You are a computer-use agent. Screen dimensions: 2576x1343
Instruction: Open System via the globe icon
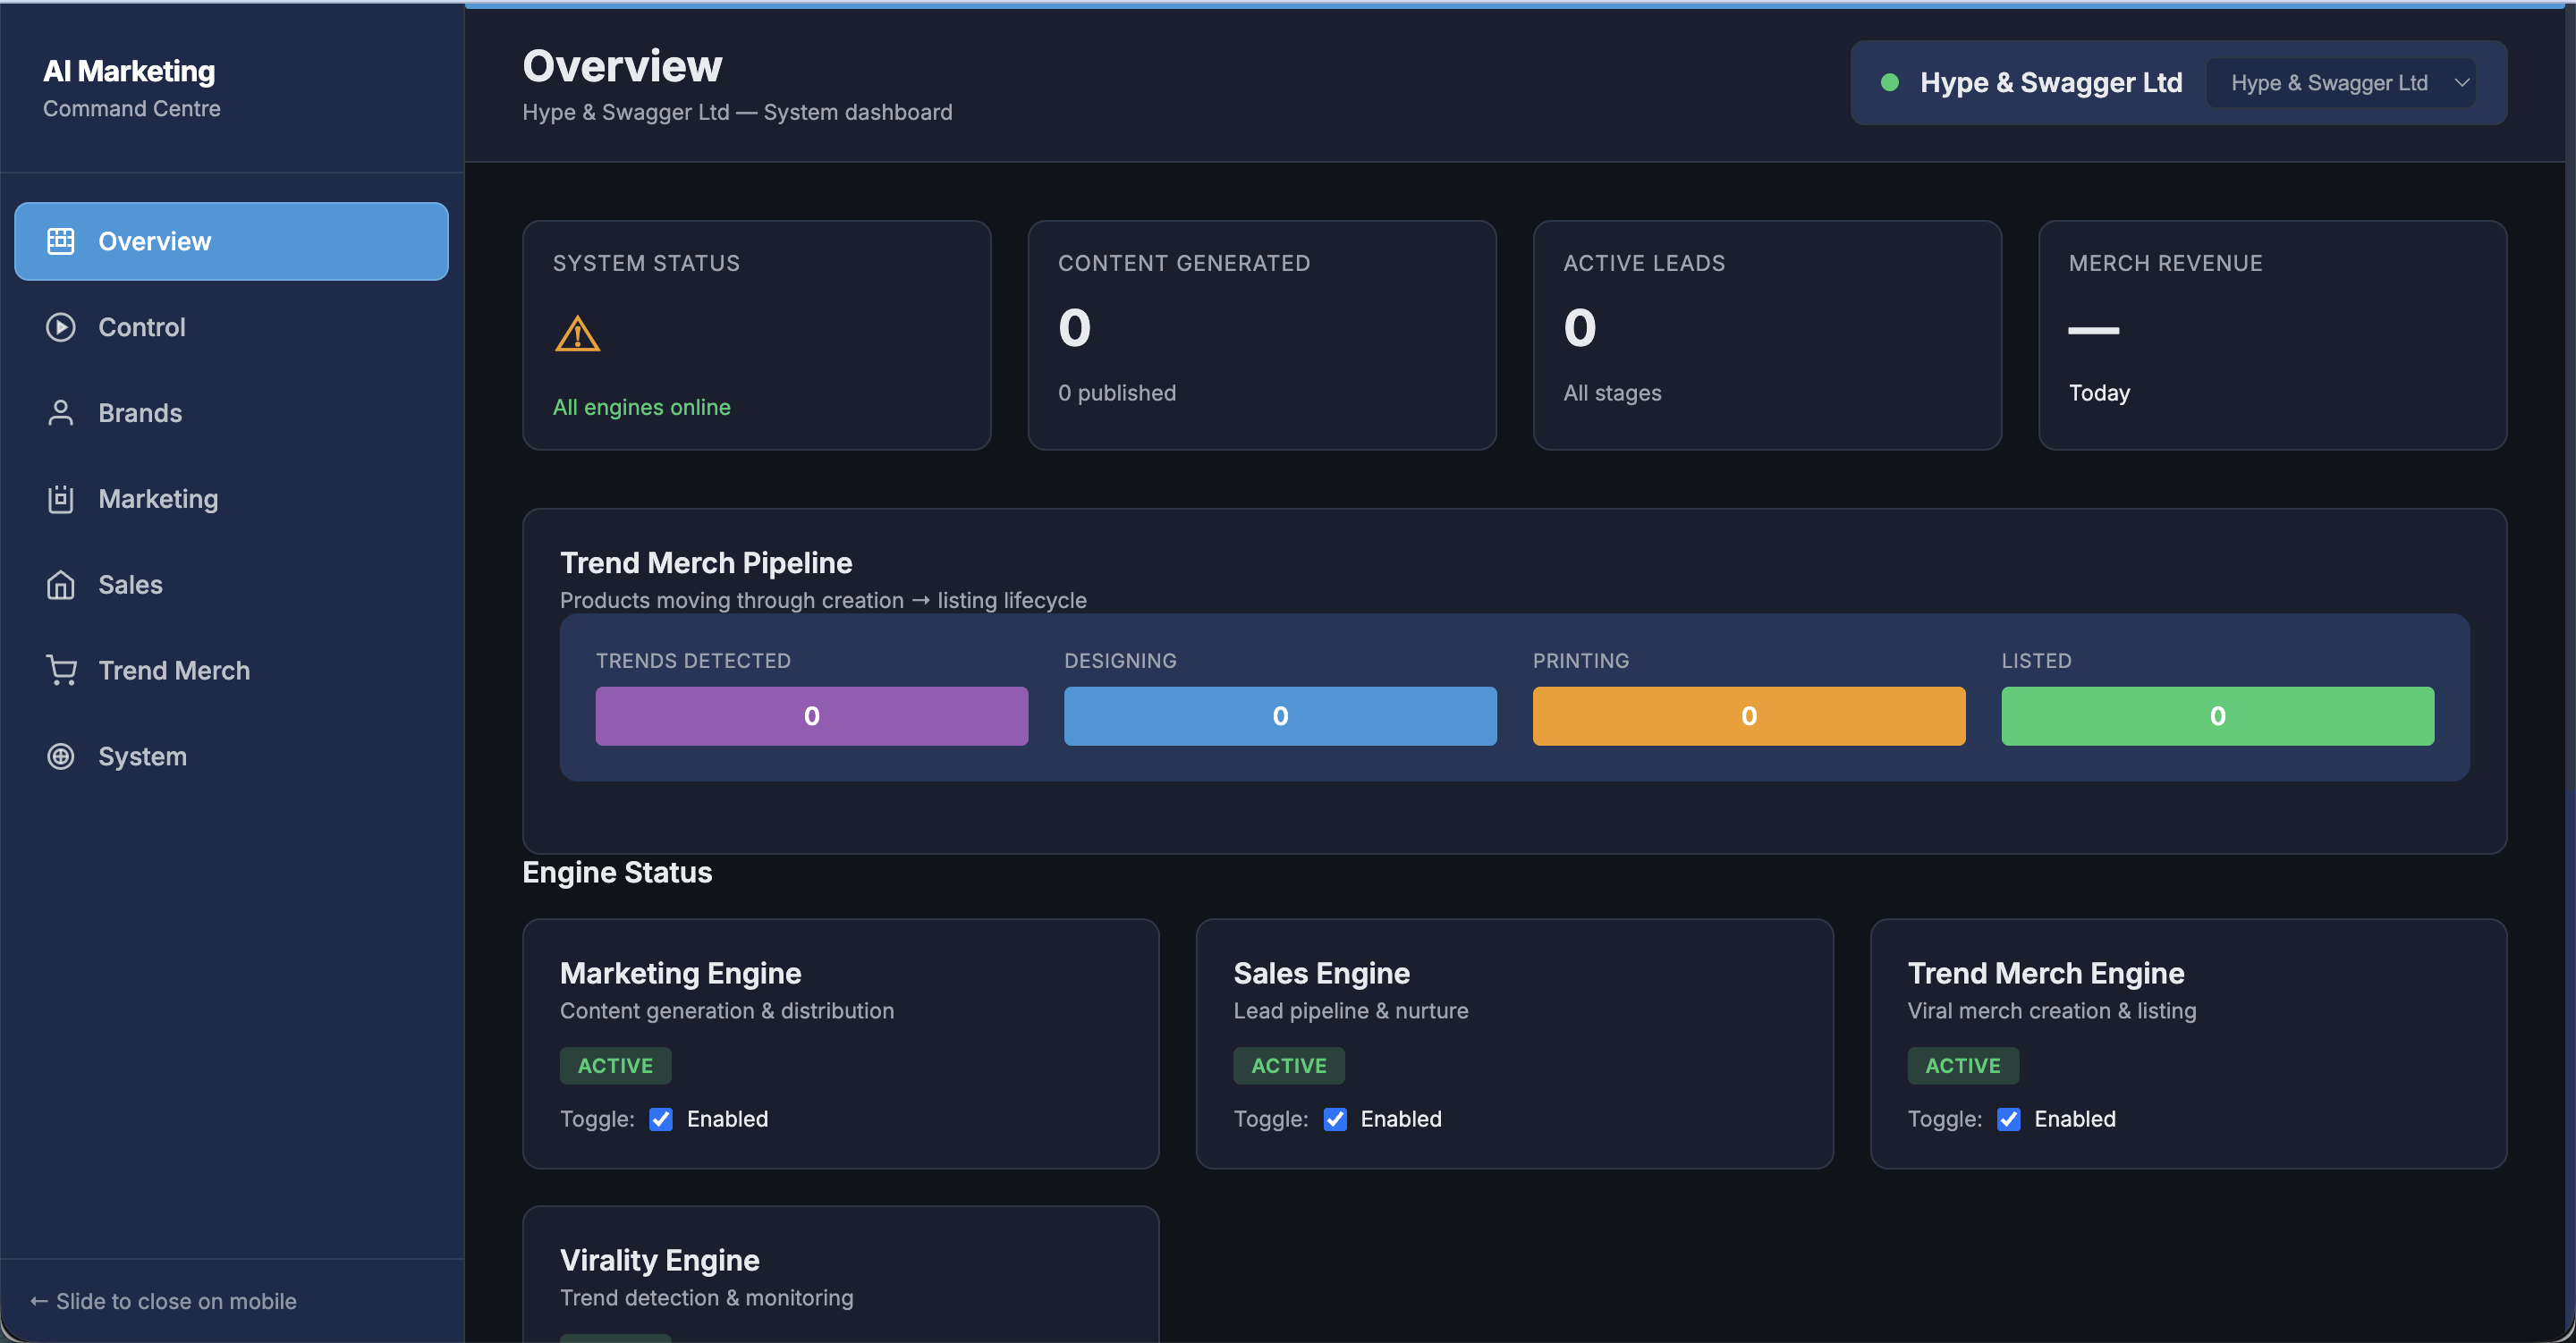pos(61,756)
